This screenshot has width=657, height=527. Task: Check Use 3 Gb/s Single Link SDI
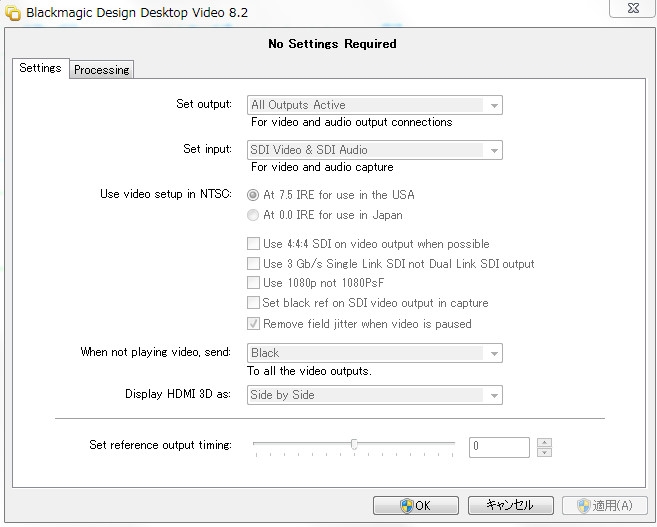click(x=253, y=264)
